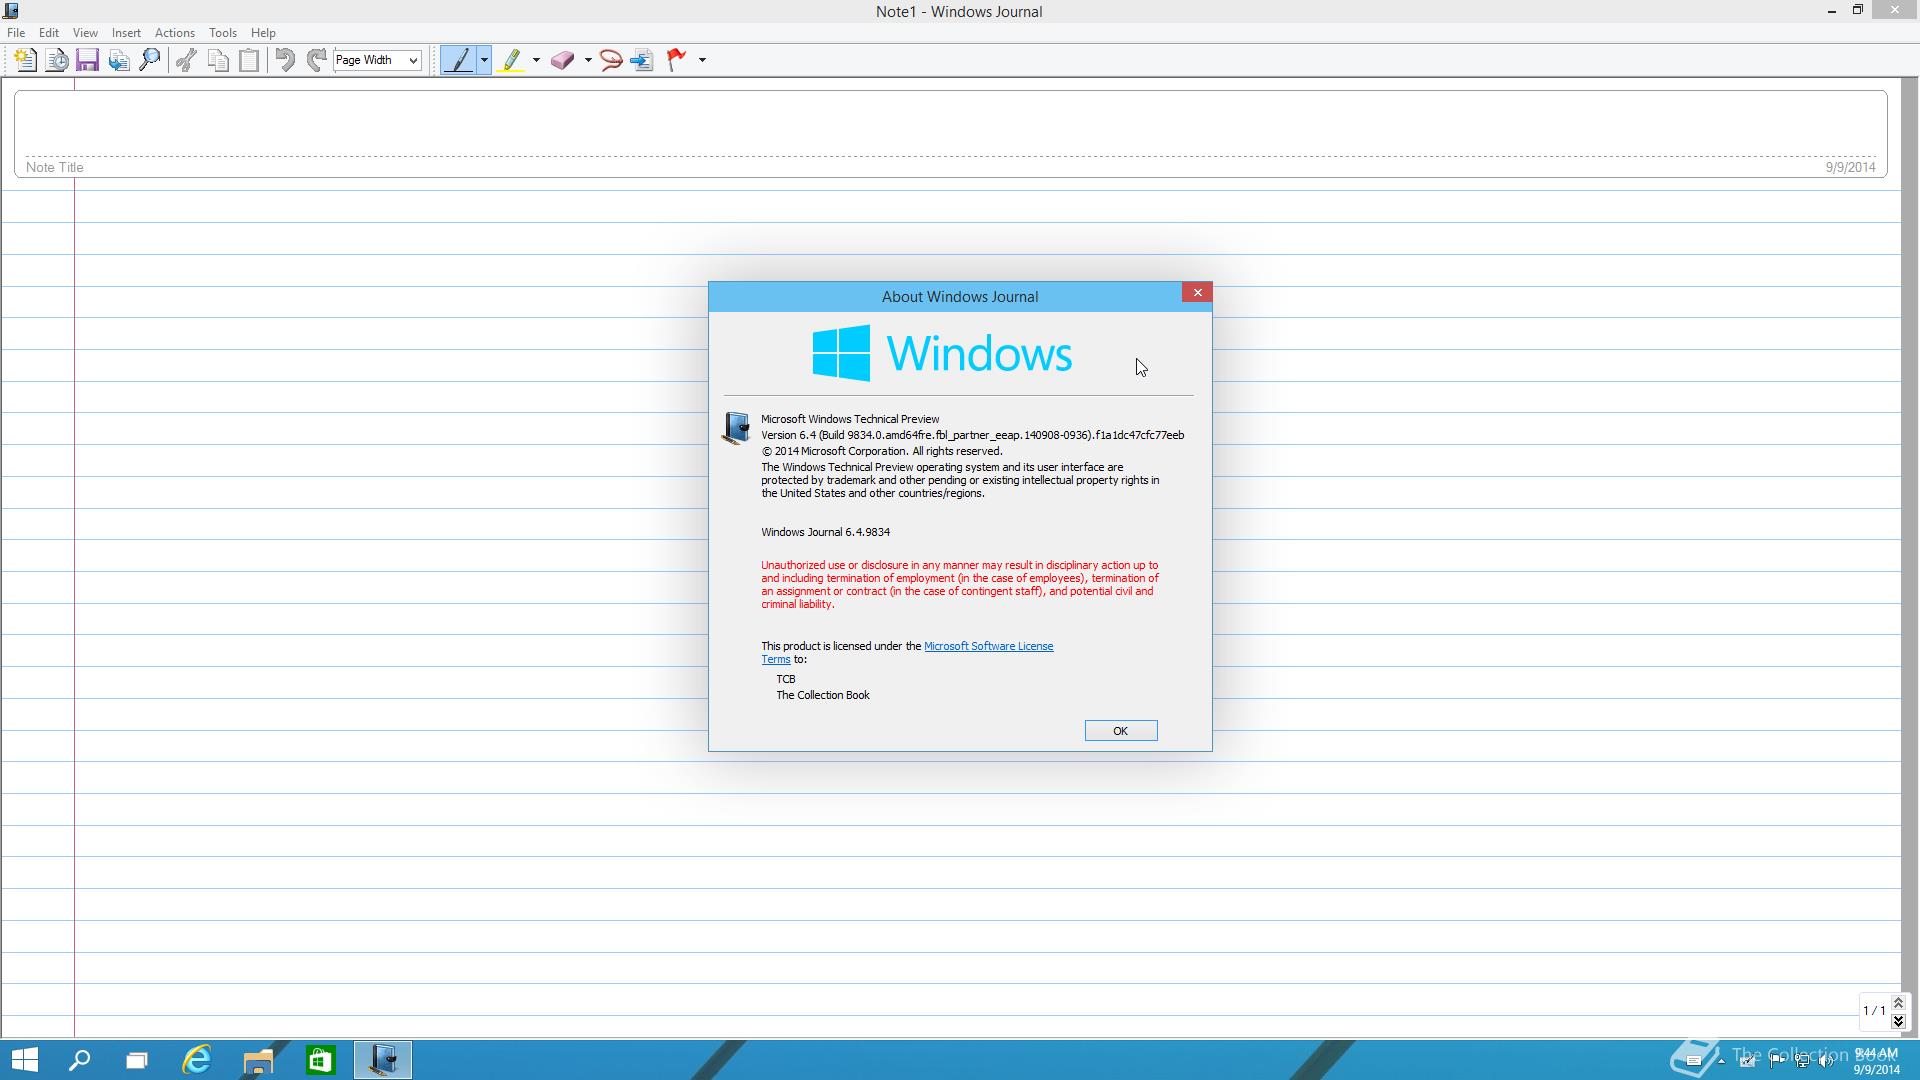
Task: Save the note using the floppy icon
Action: (x=87, y=60)
